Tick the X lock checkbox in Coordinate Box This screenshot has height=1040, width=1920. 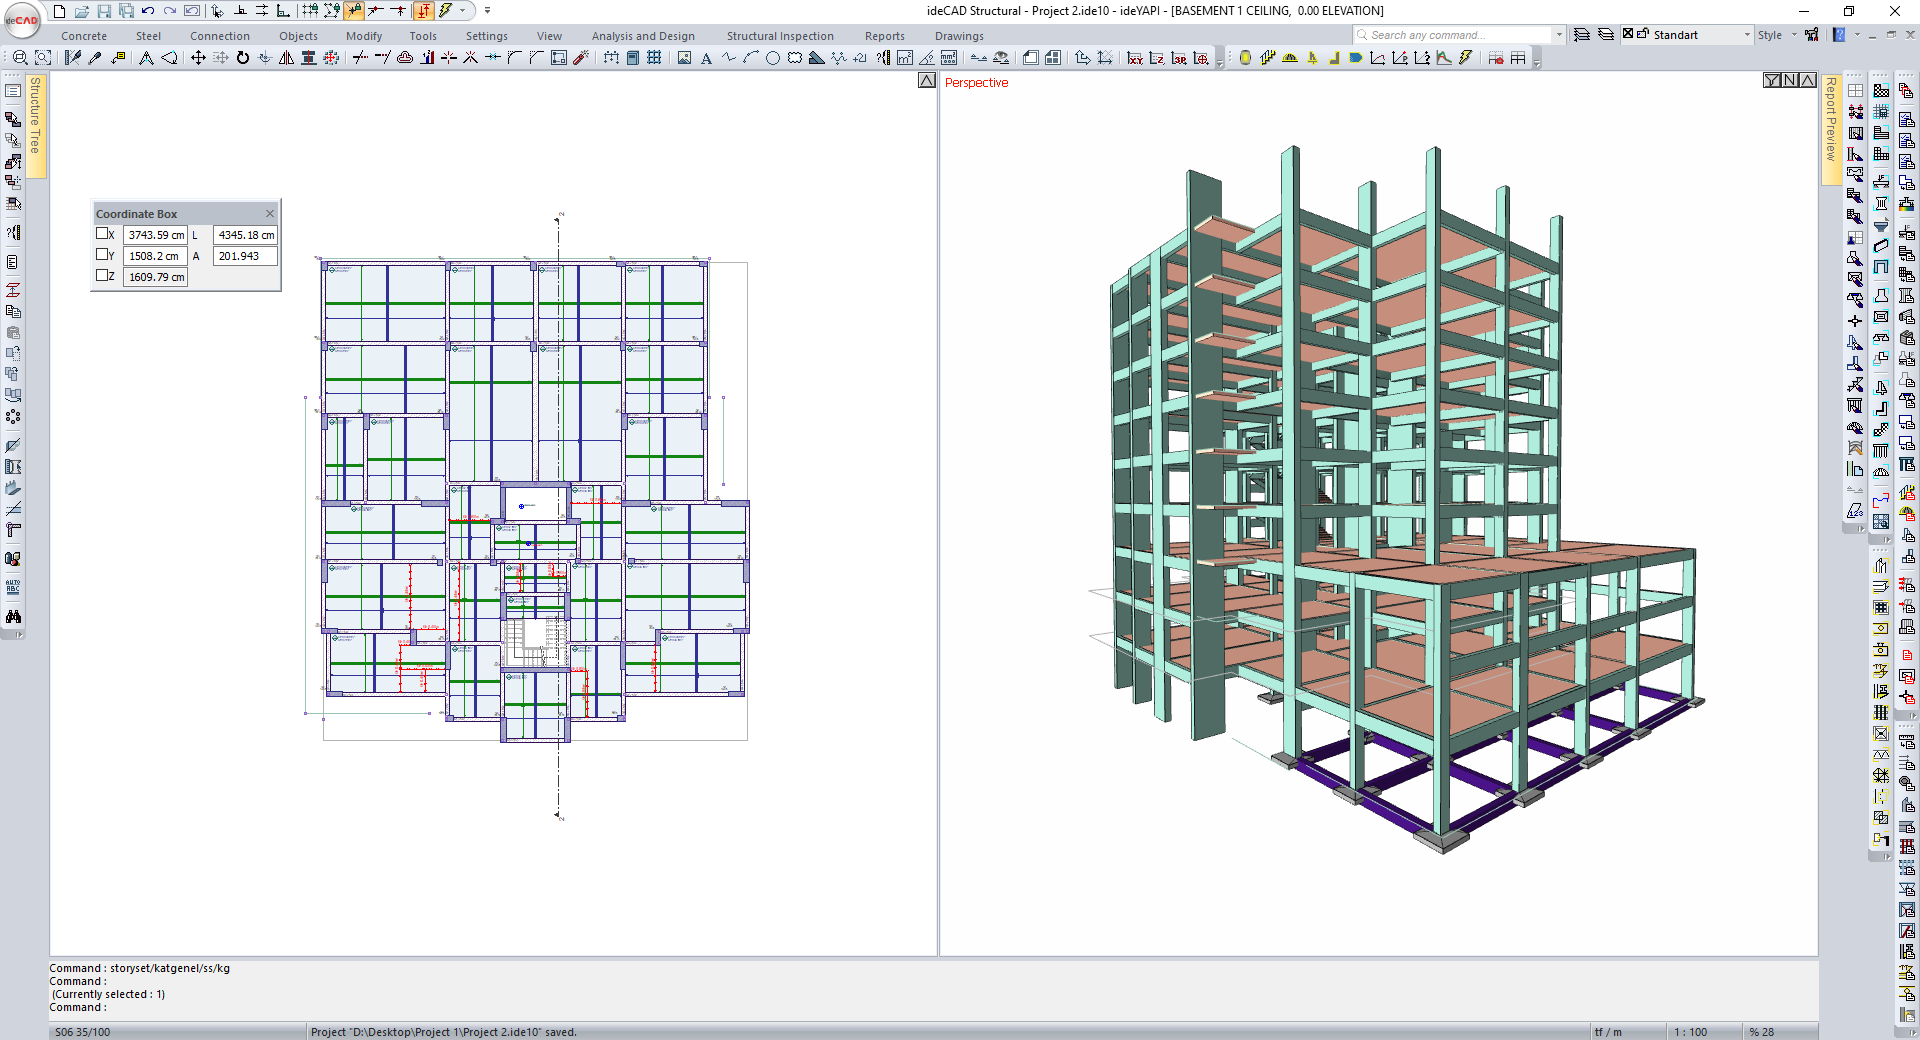point(102,234)
